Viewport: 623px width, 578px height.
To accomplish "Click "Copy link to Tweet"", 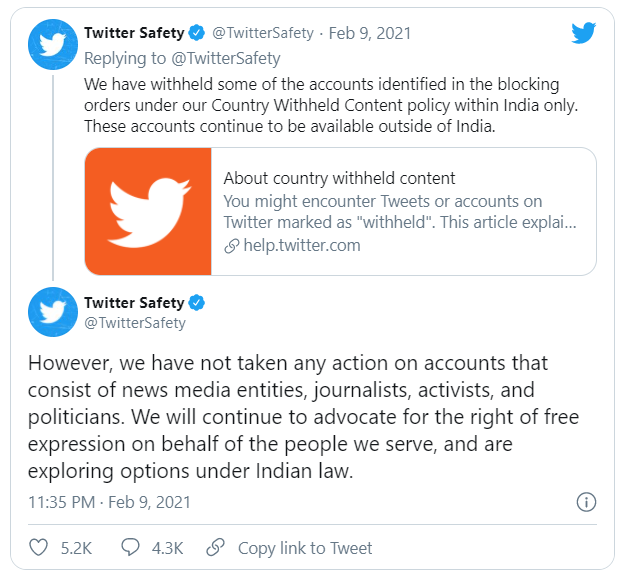I will click(305, 548).
